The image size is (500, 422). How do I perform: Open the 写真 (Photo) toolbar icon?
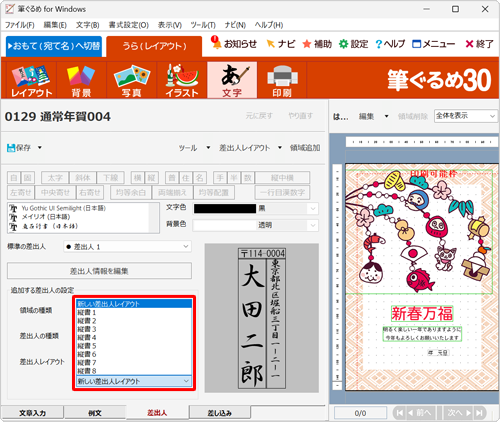(x=131, y=80)
